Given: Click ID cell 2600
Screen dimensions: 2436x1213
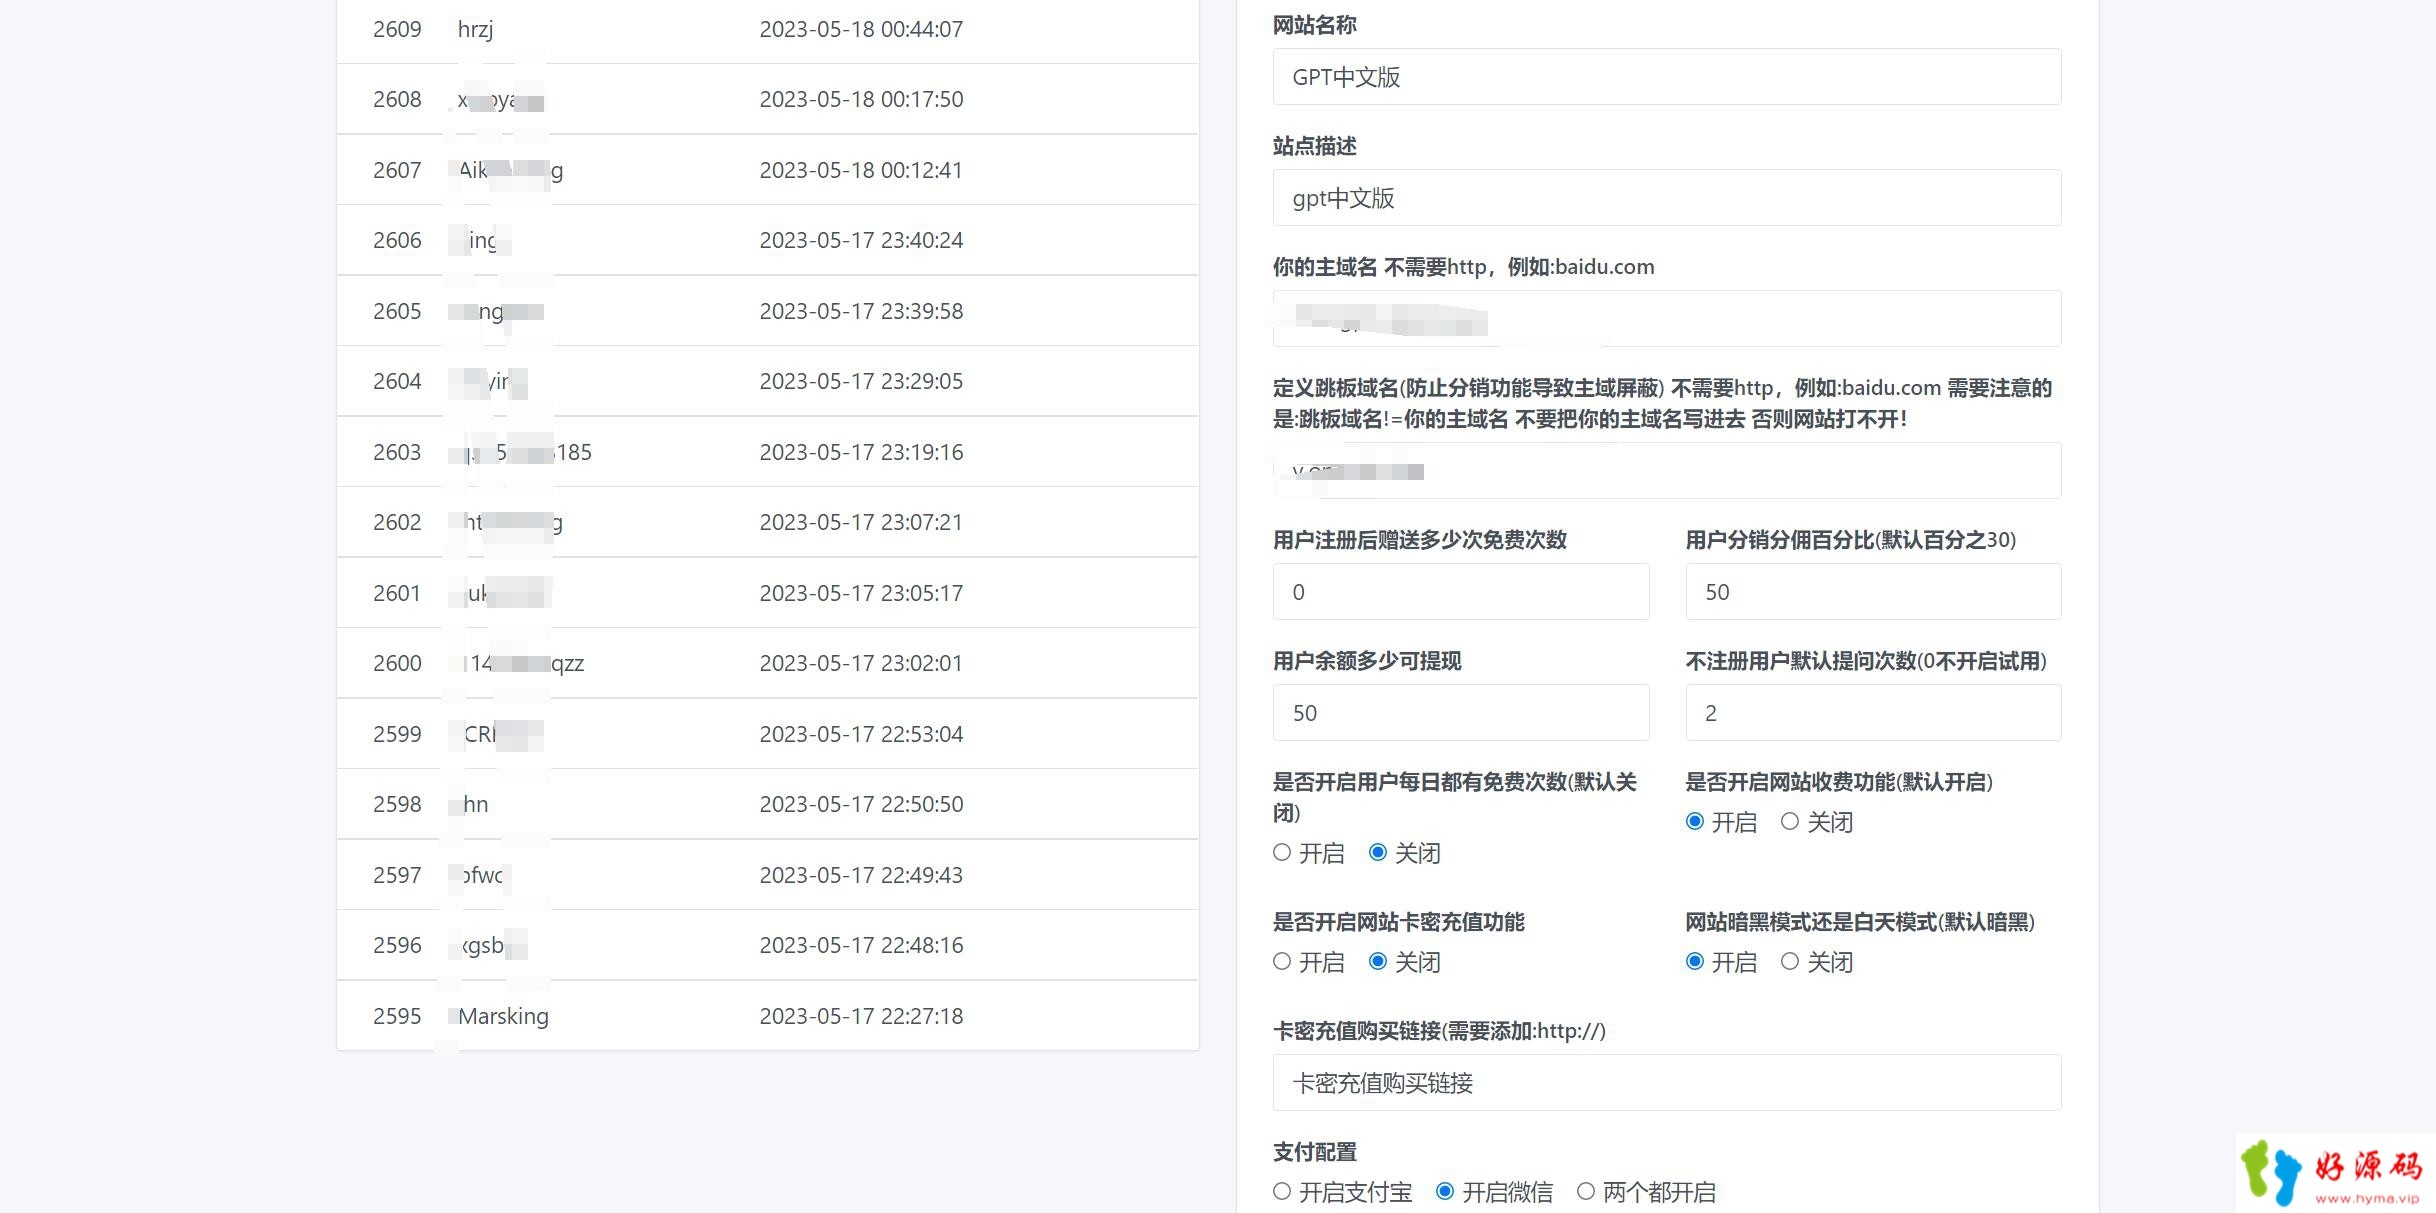Looking at the screenshot, I should (397, 664).
